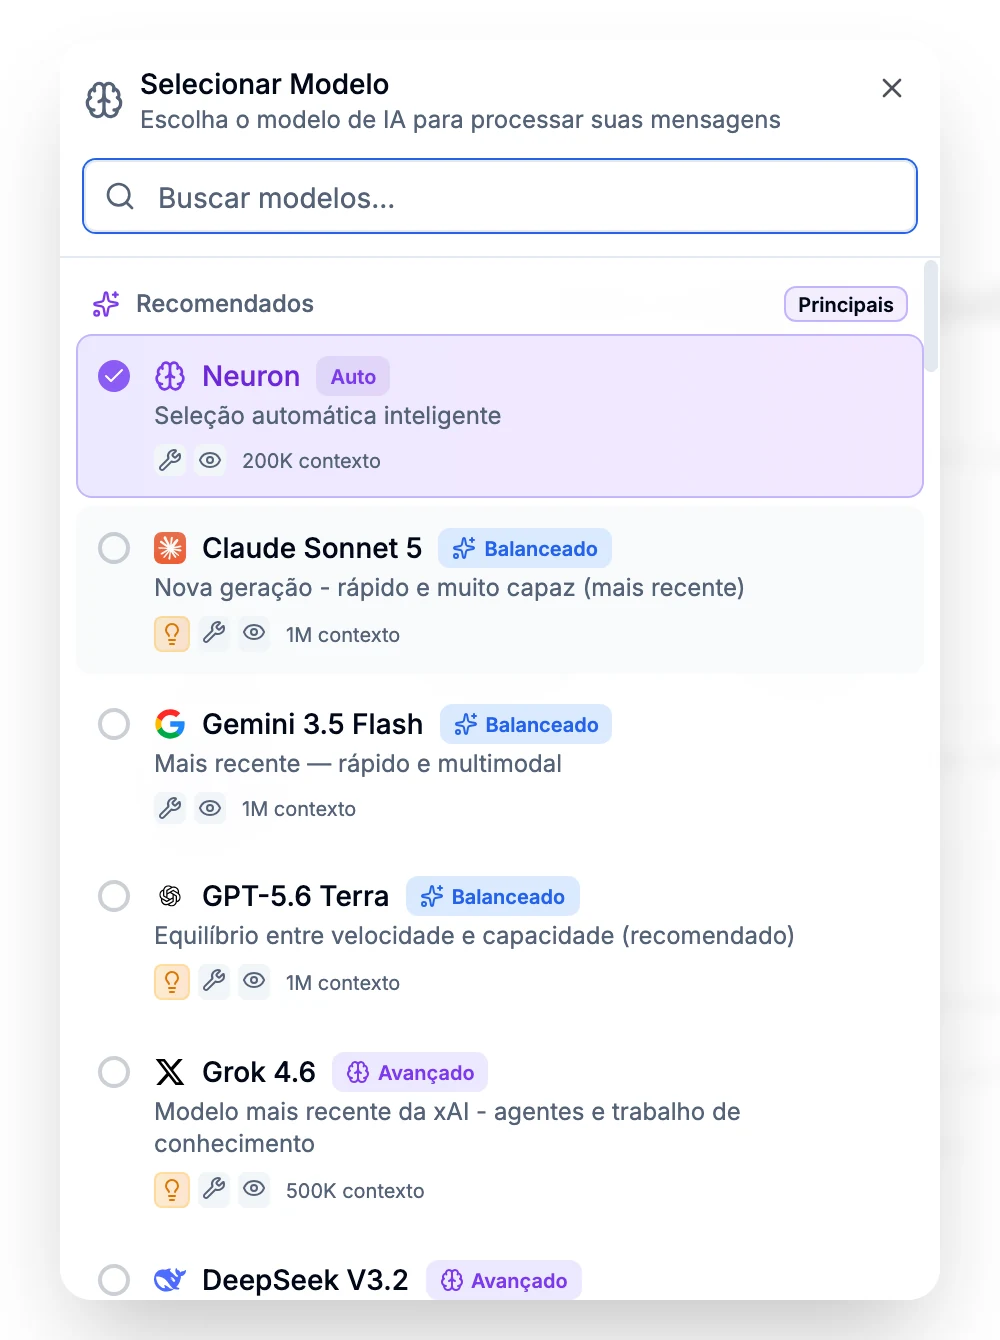Click Claude Sonnet 5 wrench tools icon
The width and height of the screenshot is (1000, 1340).
[214, 632]
